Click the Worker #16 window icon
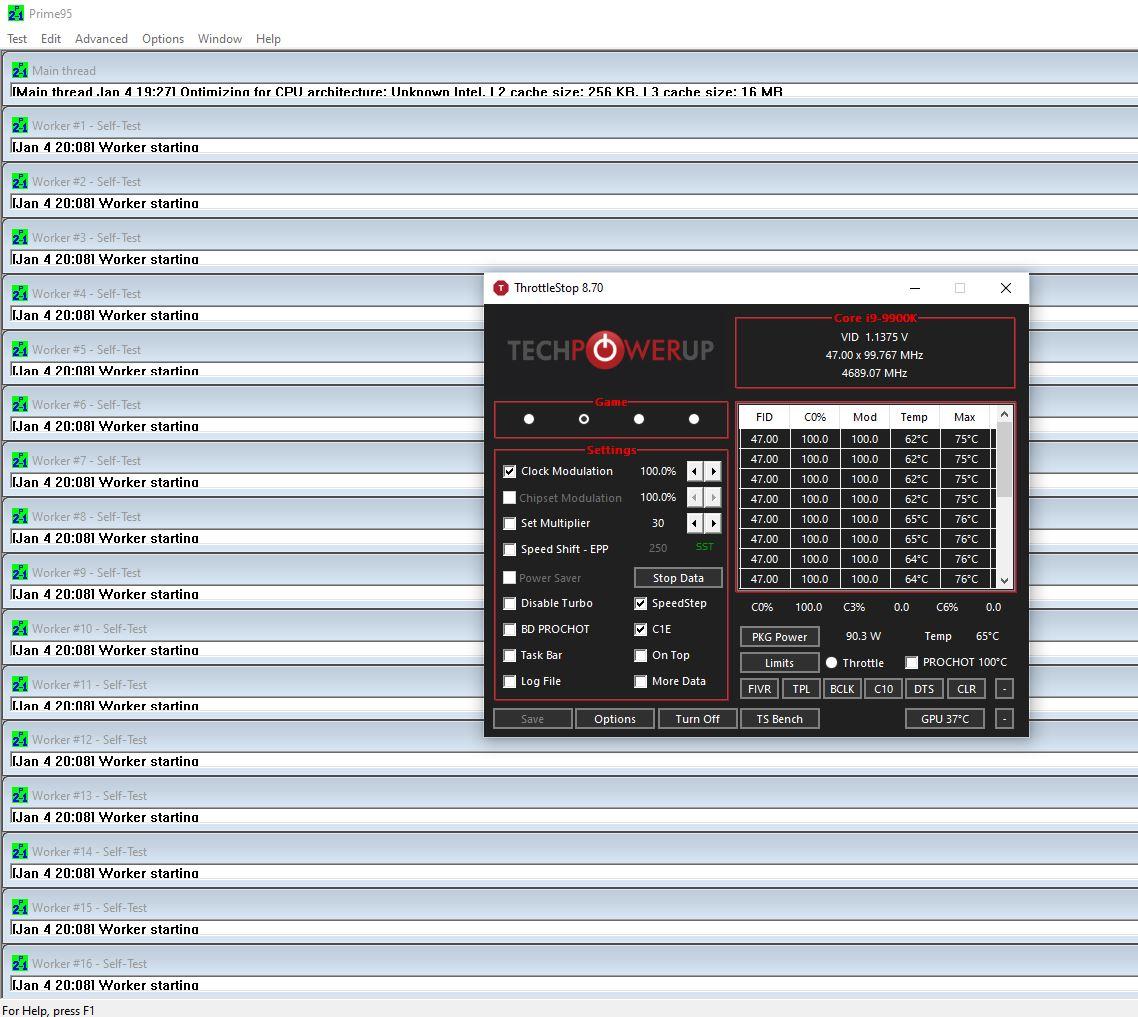1138x1017 pixels. click(19, 964)
